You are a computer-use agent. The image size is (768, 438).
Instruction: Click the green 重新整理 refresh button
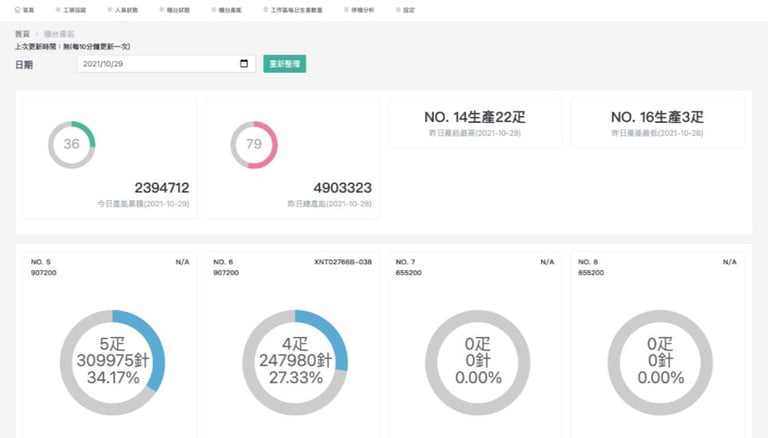click(x=285, y=64)
